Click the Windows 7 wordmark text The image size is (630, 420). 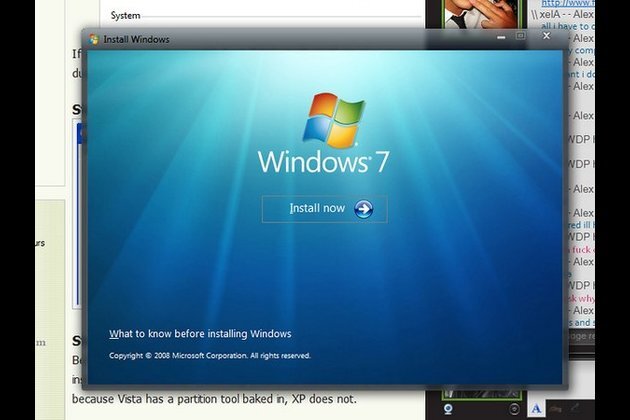point(323,162)
